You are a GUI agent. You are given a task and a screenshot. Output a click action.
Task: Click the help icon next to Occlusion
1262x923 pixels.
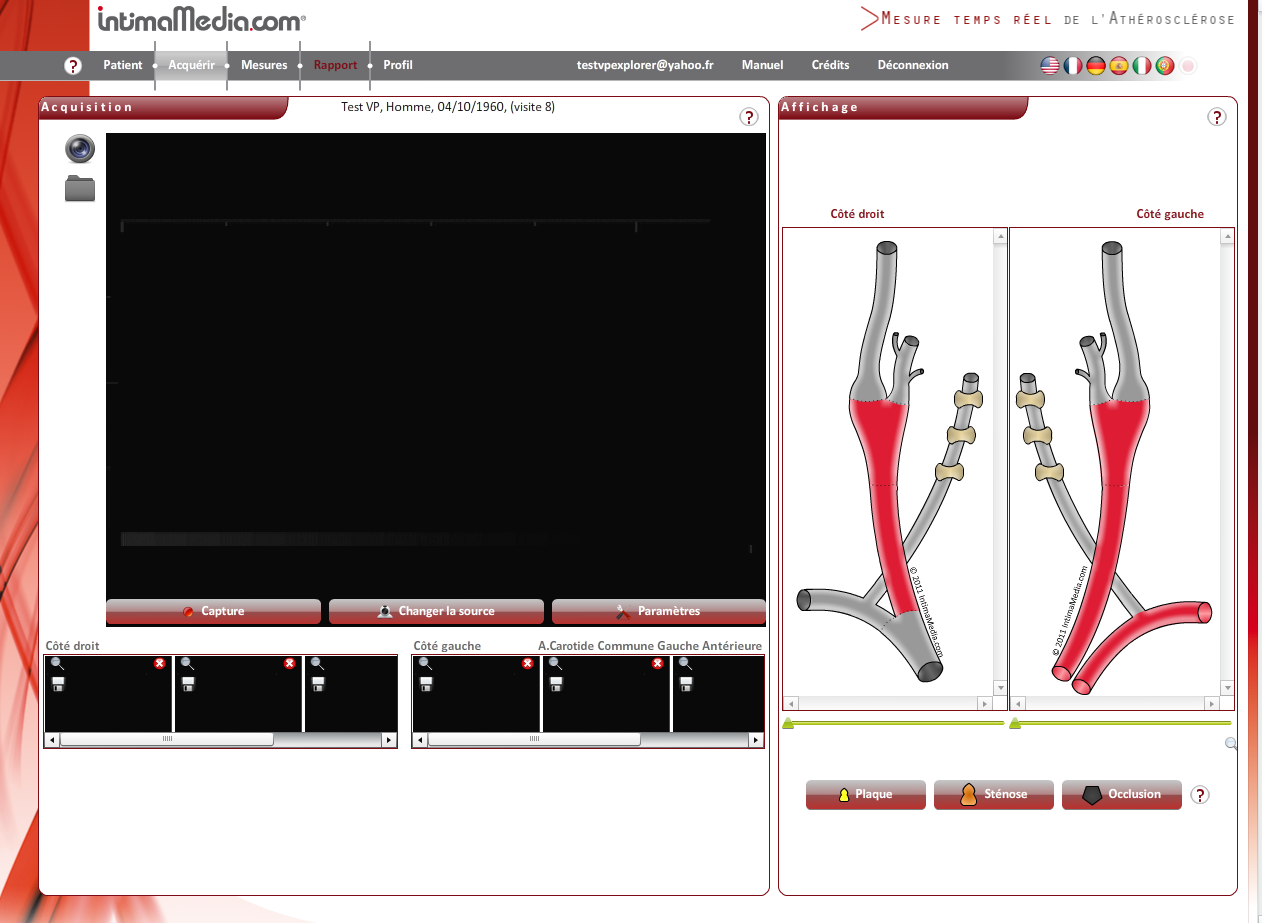[x=1201, y=795]
